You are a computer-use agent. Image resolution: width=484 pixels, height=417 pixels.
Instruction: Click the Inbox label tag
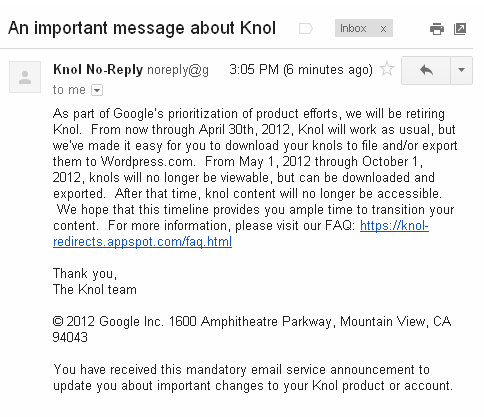coord(353,28)
